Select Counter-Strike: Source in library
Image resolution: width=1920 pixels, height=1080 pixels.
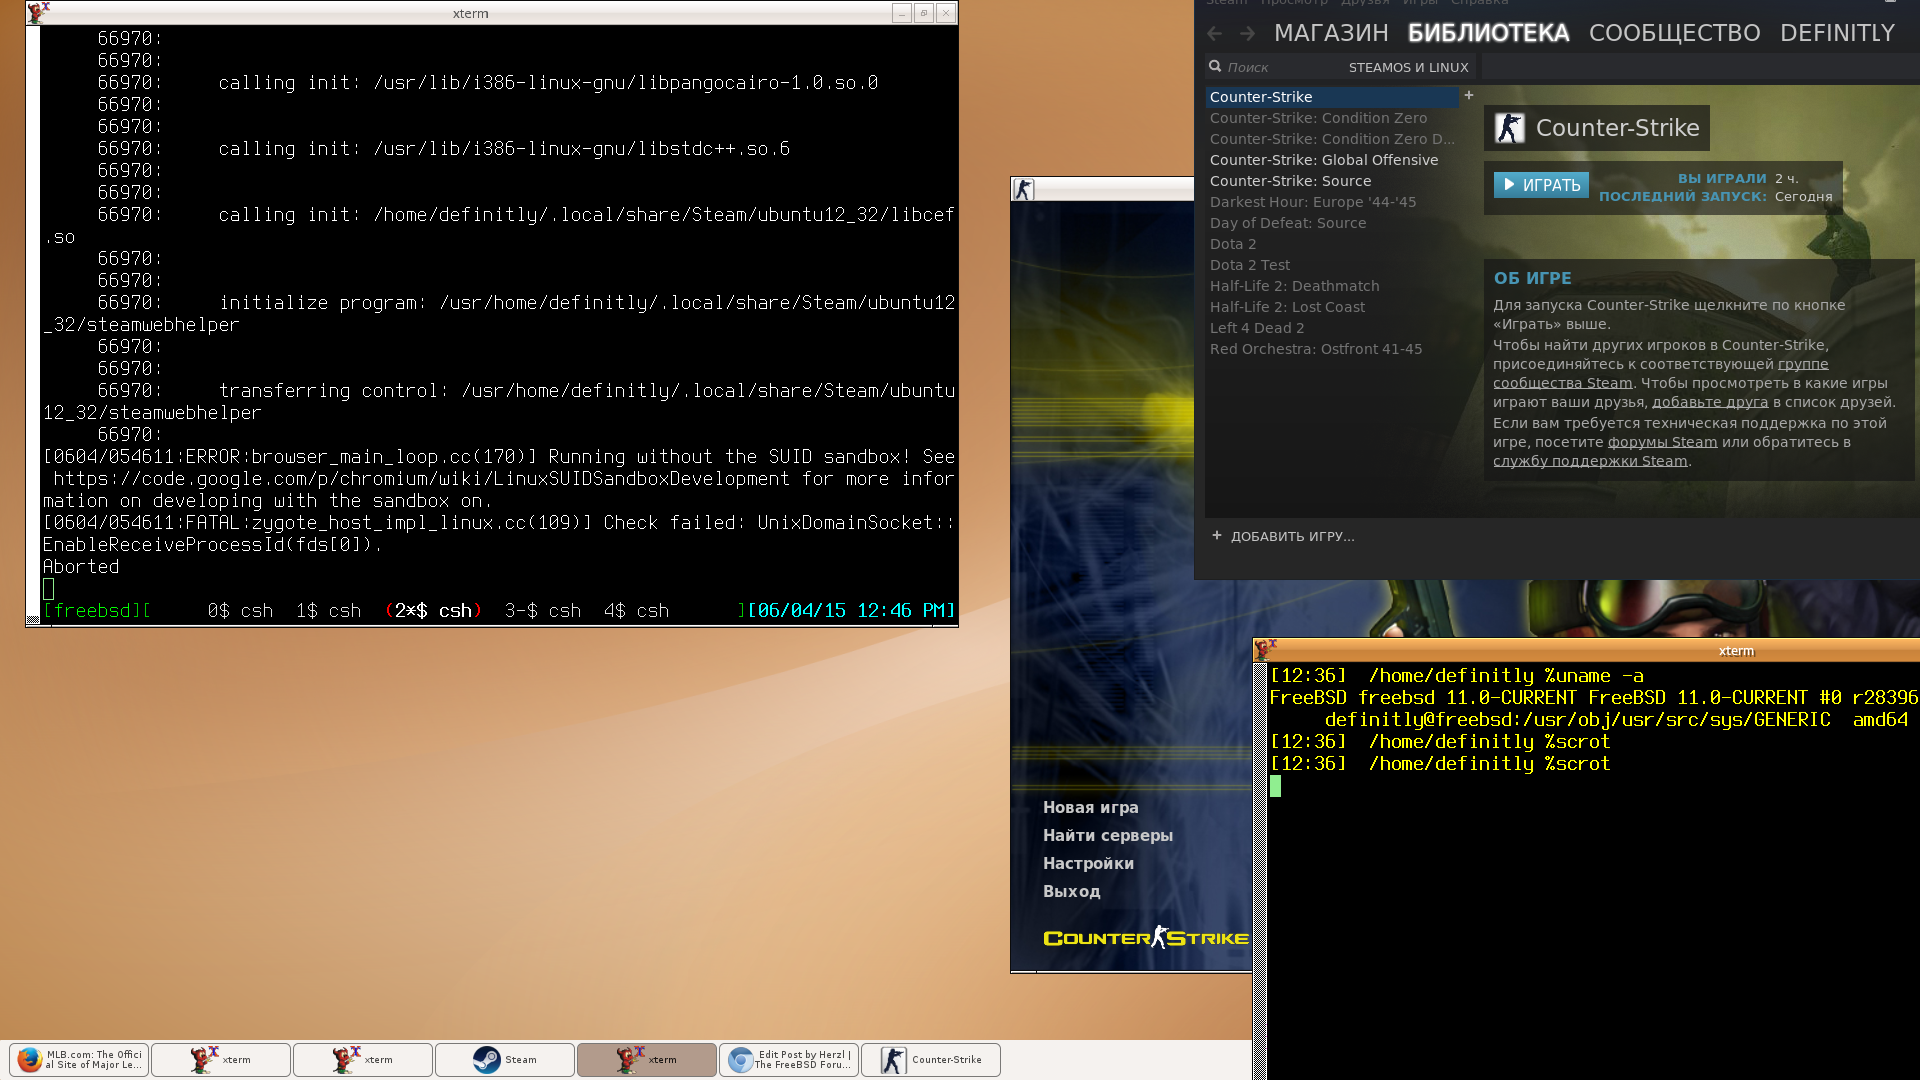pos(1331,181)
